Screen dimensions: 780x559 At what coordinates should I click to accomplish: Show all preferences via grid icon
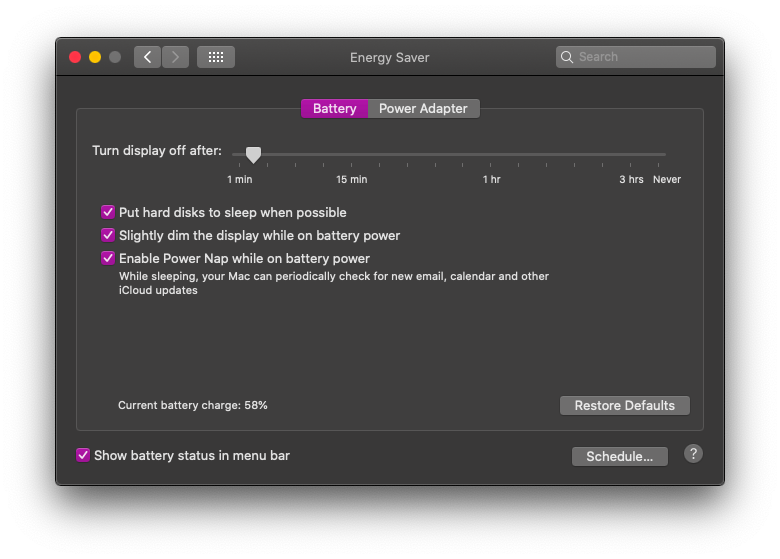[216, 57]
